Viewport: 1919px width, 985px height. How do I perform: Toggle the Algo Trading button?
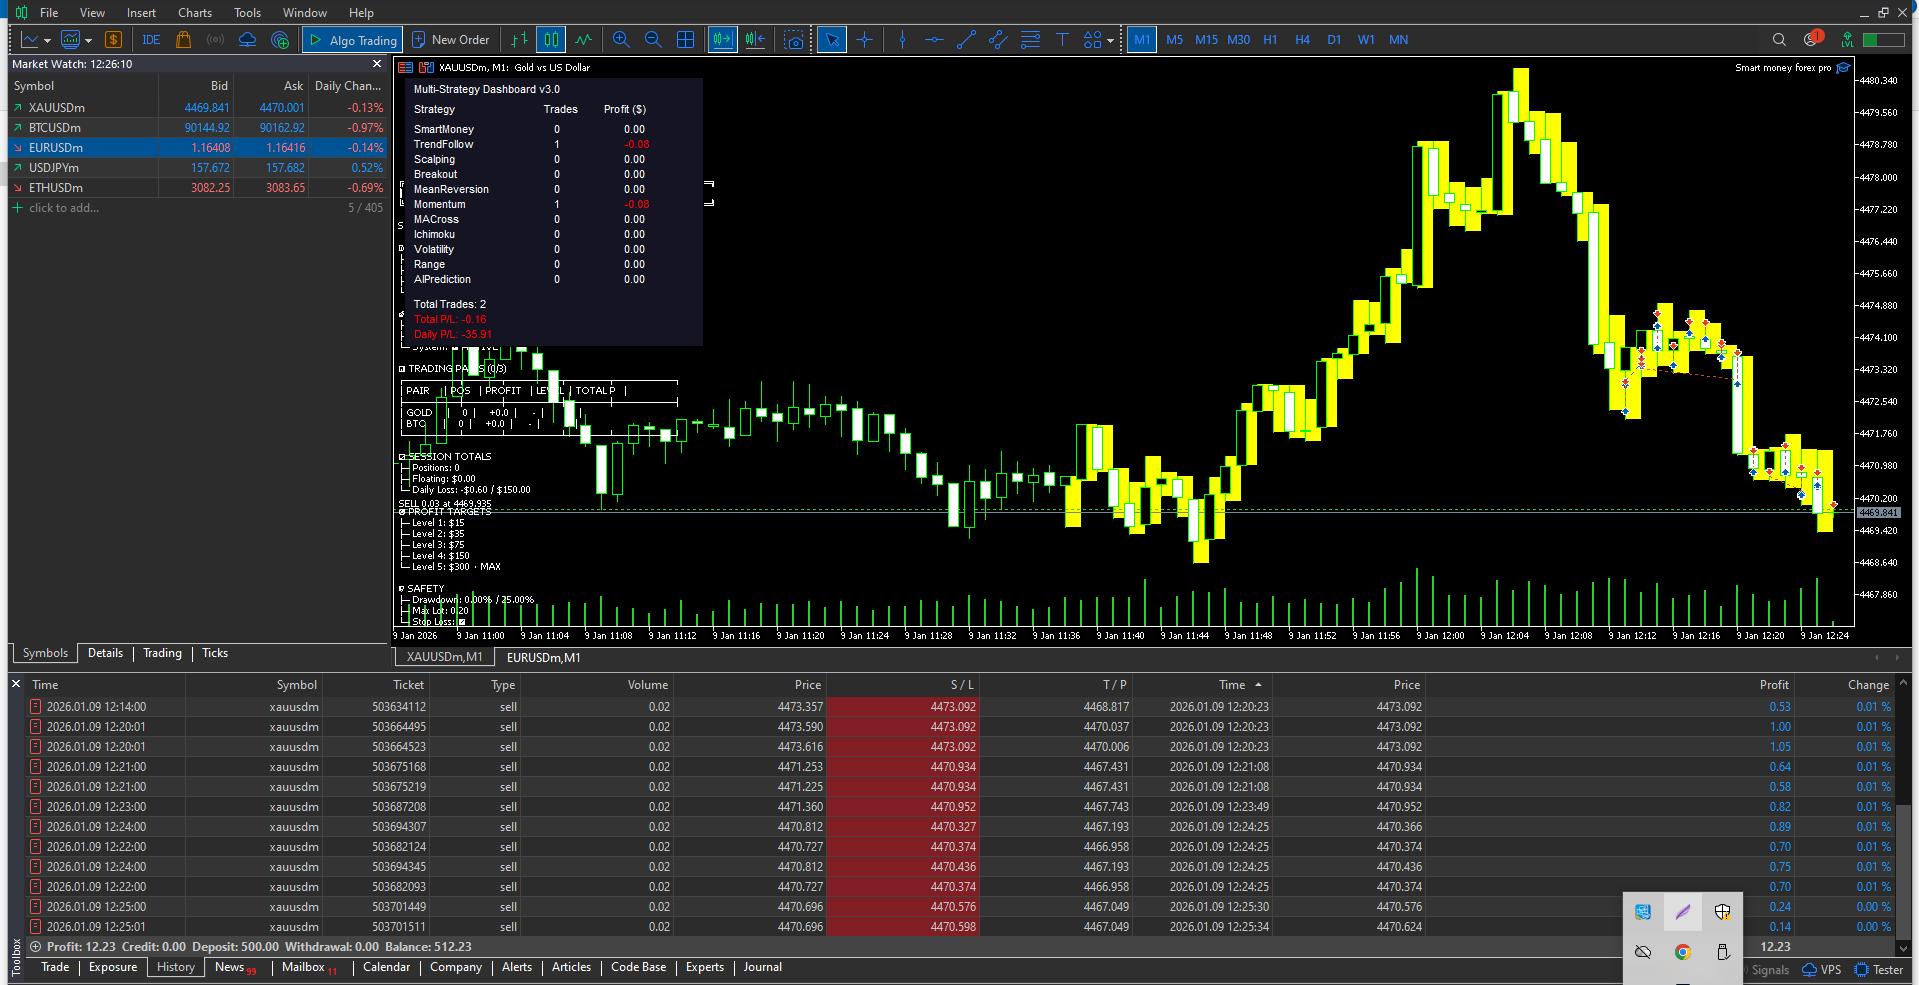[x=353, y=40]
